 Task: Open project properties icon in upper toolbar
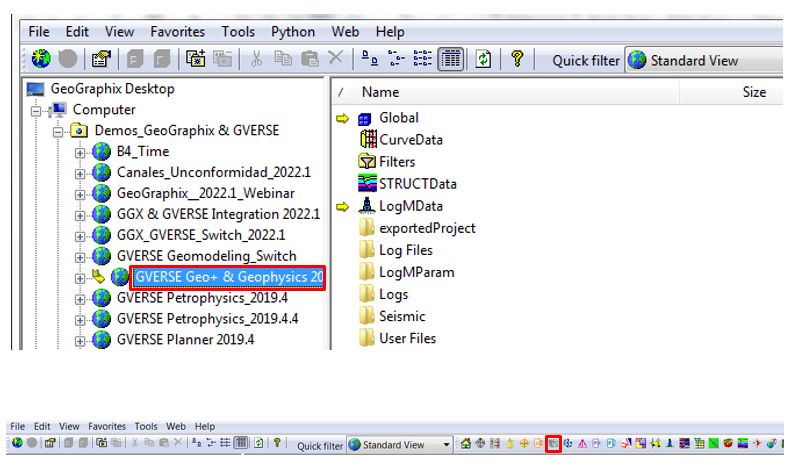(x=101, y=59)
